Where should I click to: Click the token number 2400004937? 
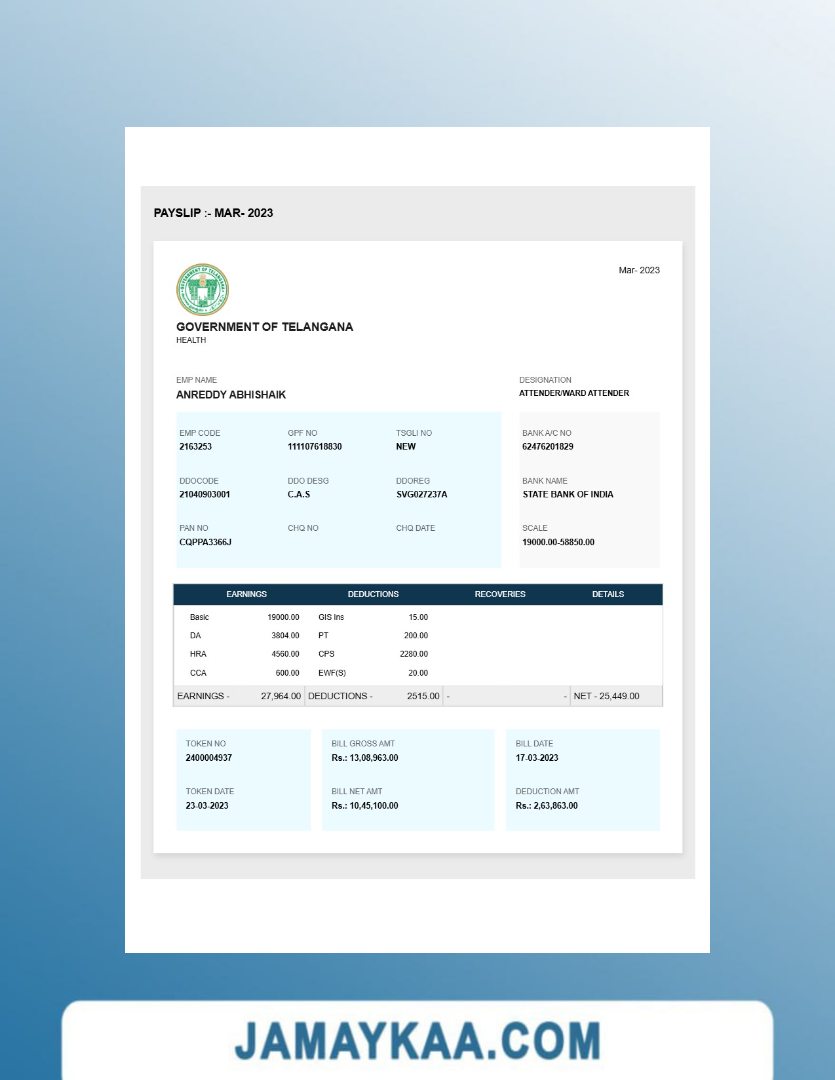pyautogui.click(x=209, y=758)
